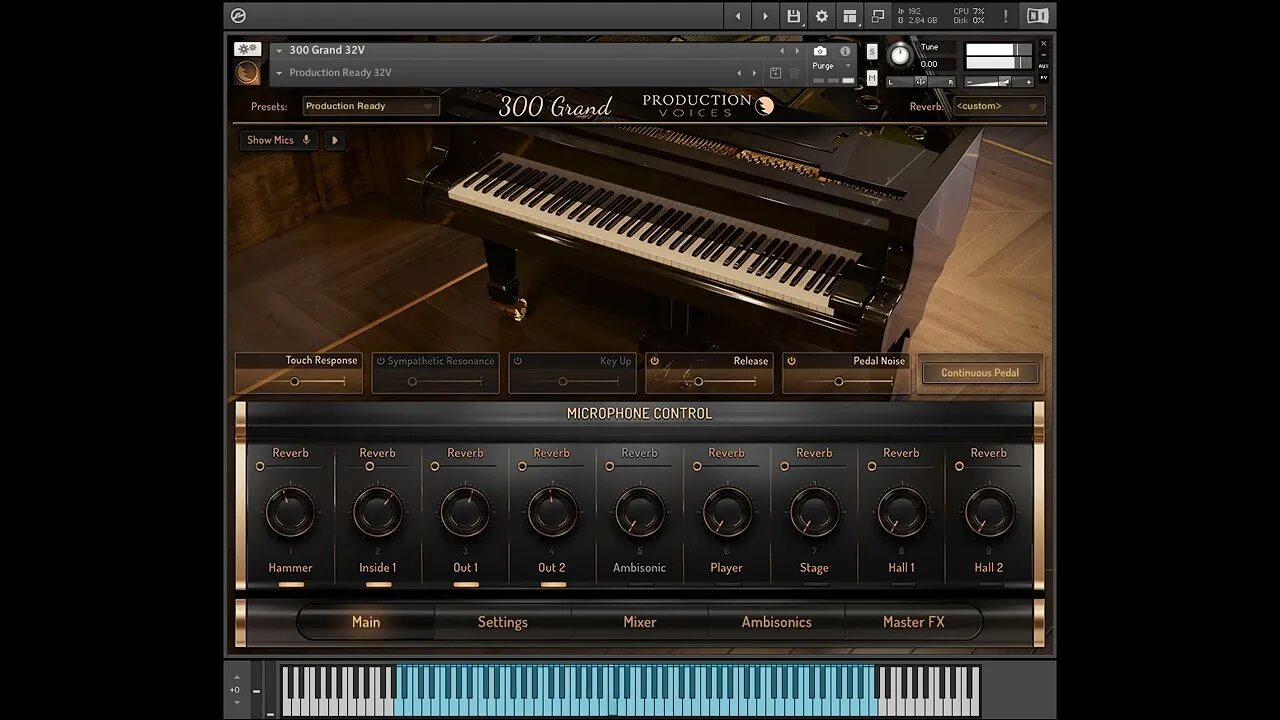Viewport: 1280px width, 720px height.
Task: Save the current snapshot
Action: tap(775, 73)
